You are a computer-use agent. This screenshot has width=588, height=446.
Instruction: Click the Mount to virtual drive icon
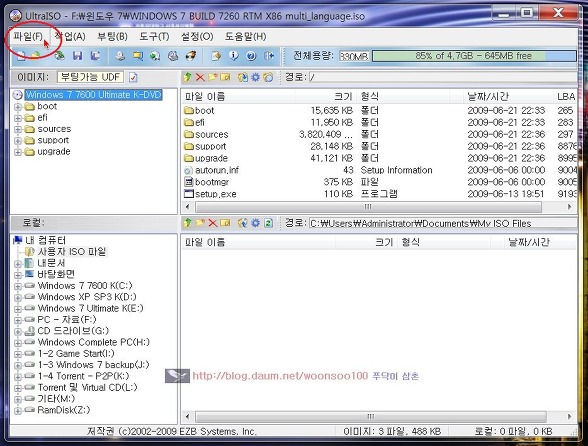point(173,56)
